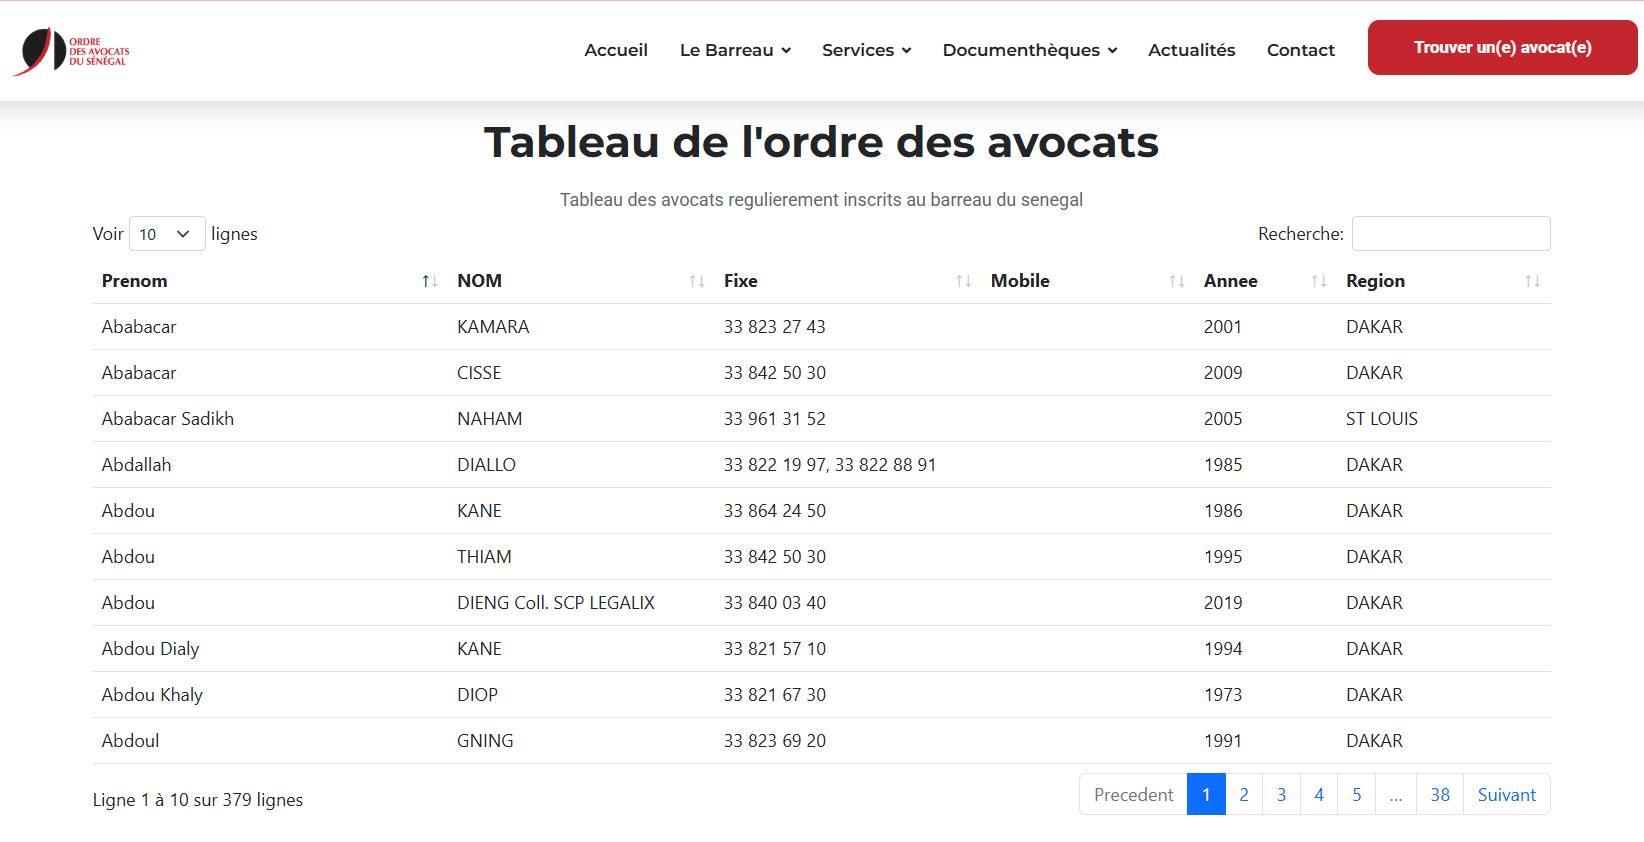The image size is (1644, 842).
Task: Open the Actualités menu item
Action: click(1191, 50)
